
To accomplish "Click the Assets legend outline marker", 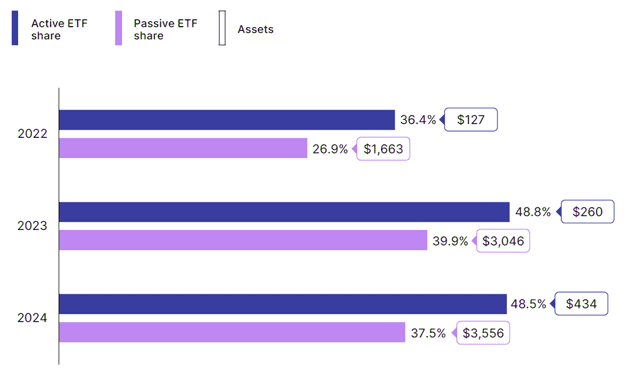I will pos(222,28).
